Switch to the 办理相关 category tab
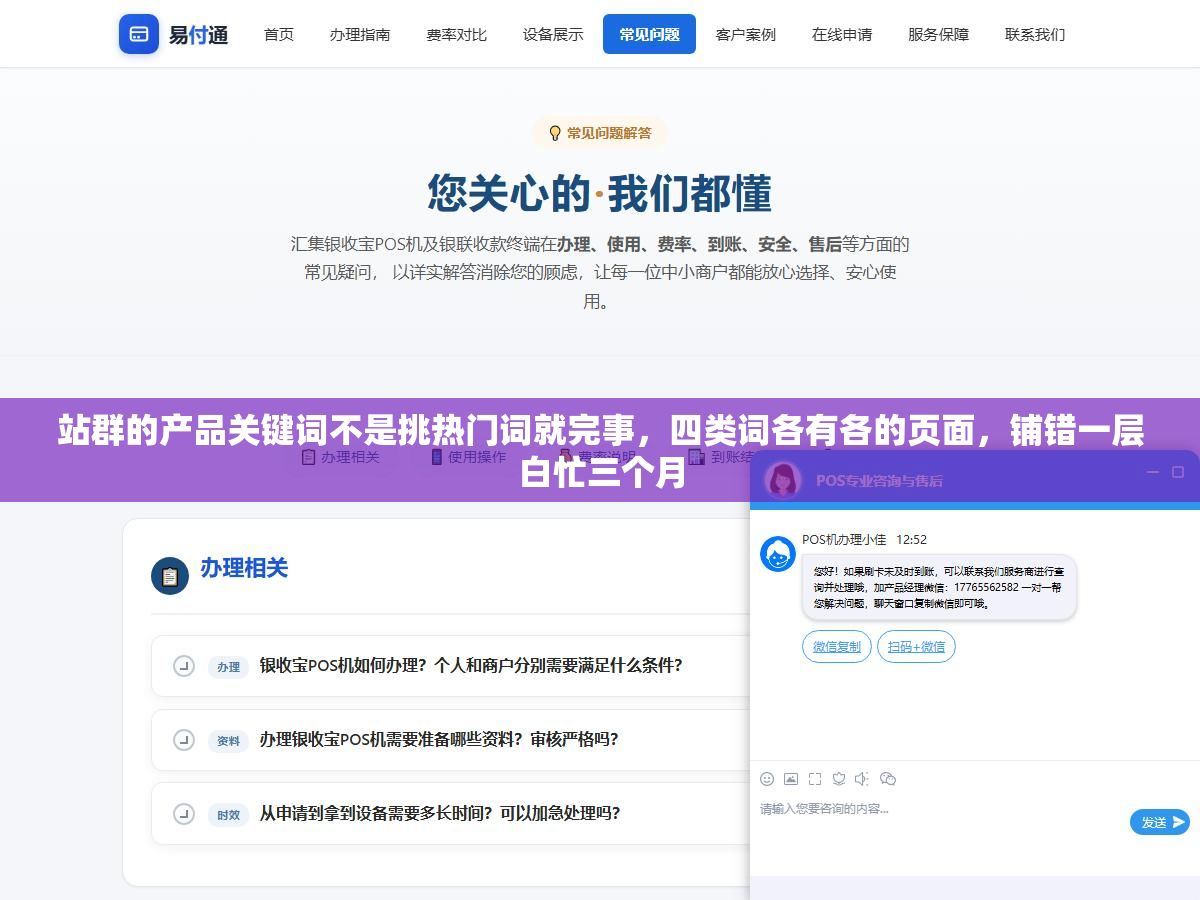The width and height of the screenshot is (1200, 900). point(340,457)
